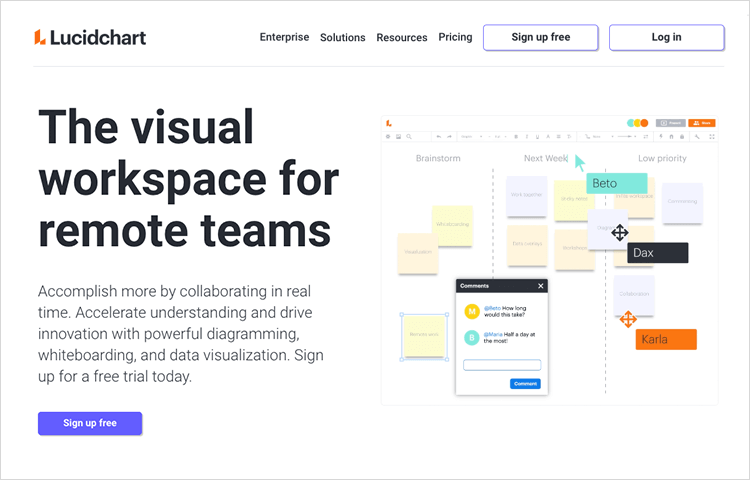Image resolution: width=750 pixels, height=480 pixels.
Task: Select the Whiteboarding sticky note
Action: (x=452, y=226)
